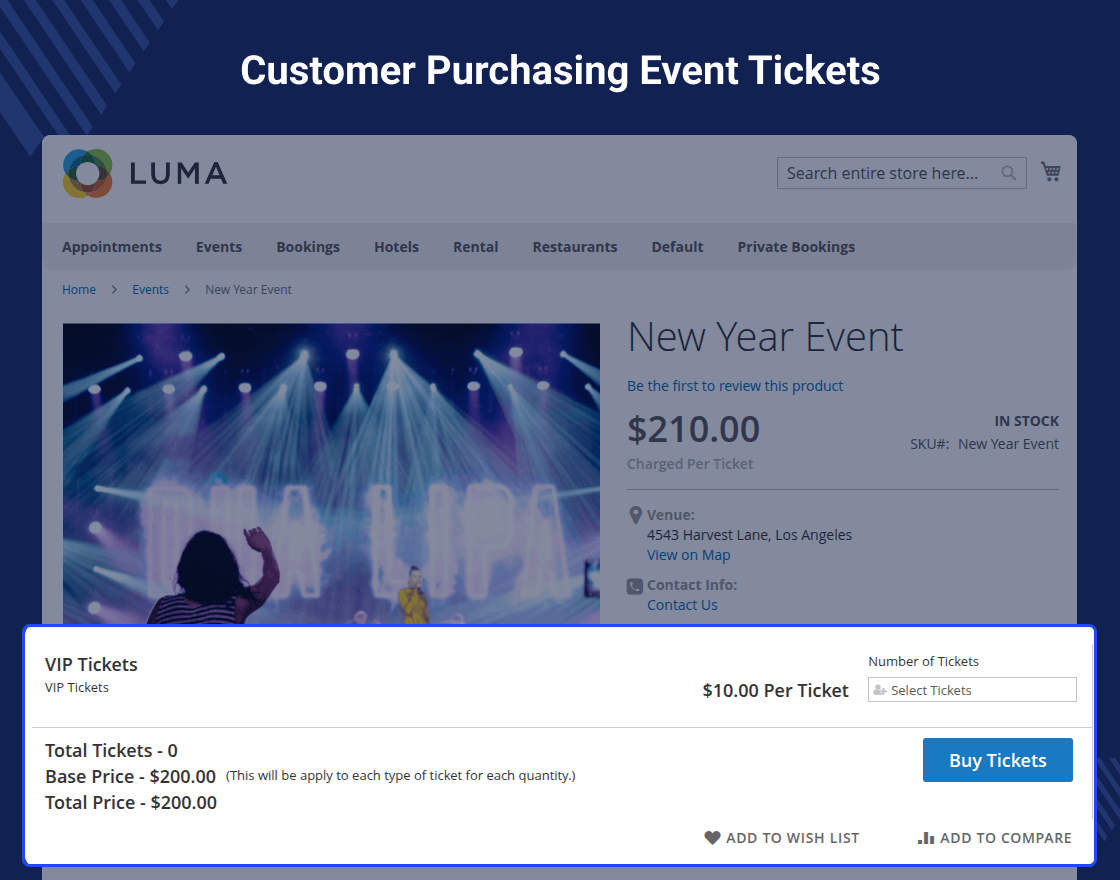Click the LUMA logo

pyautogui.click(x=145, y=173)
